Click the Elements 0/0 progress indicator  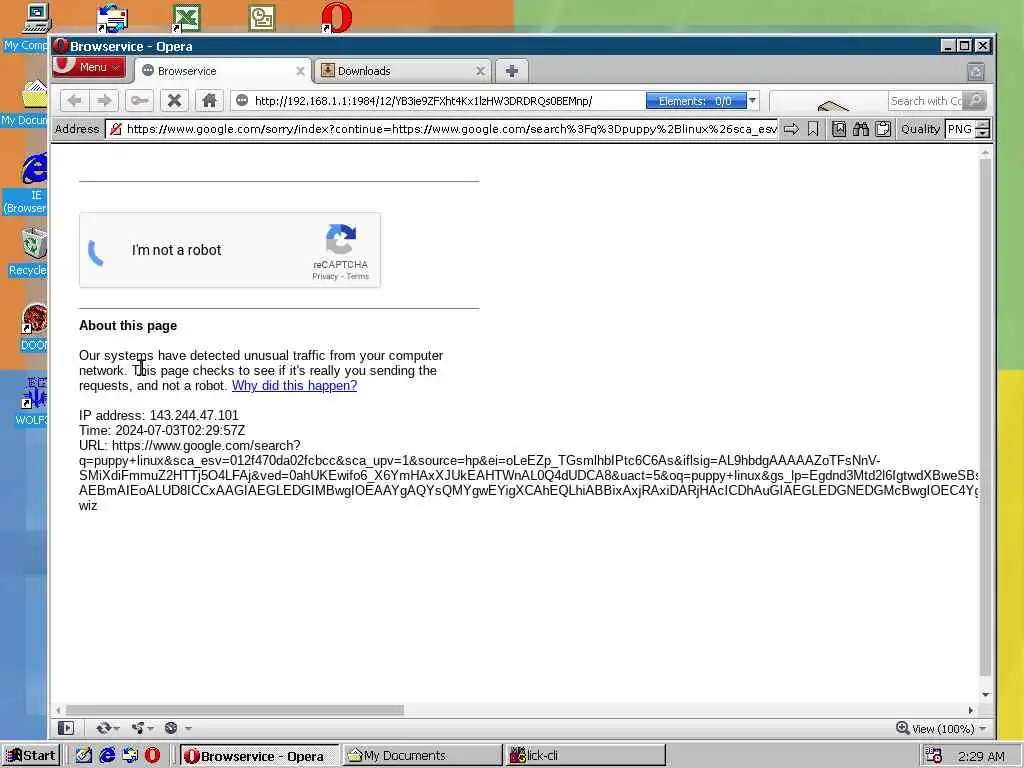click(x=696, y=101)
